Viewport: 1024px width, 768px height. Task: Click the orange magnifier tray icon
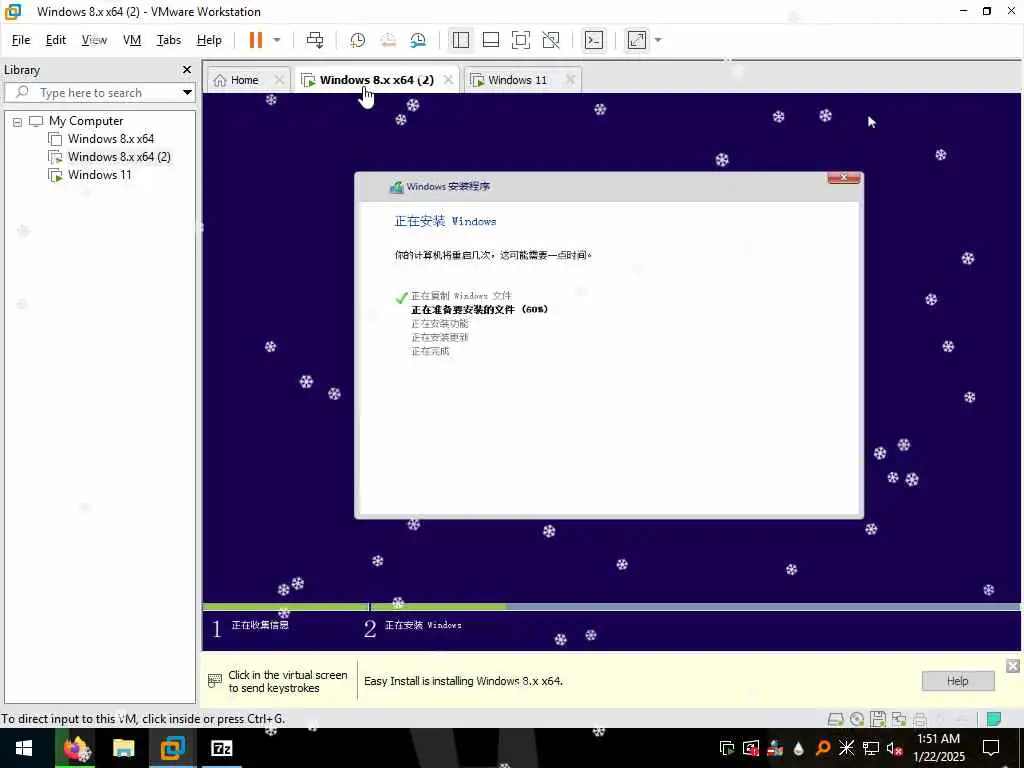[x=823, y=748]
